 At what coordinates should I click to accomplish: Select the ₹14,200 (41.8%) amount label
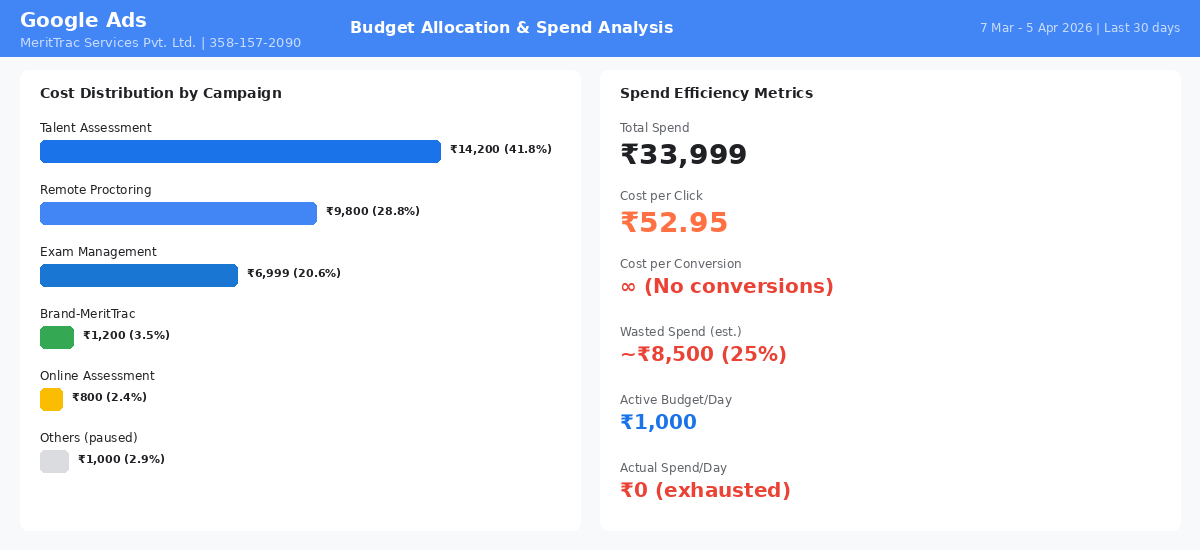pyautogui.click(x=501, y=150)
